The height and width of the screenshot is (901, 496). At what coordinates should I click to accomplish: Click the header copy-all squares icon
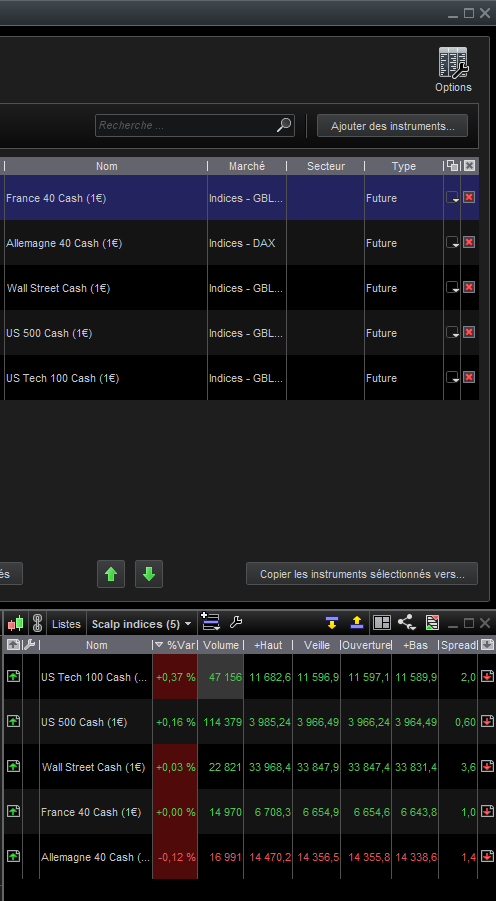pos(452,165)
